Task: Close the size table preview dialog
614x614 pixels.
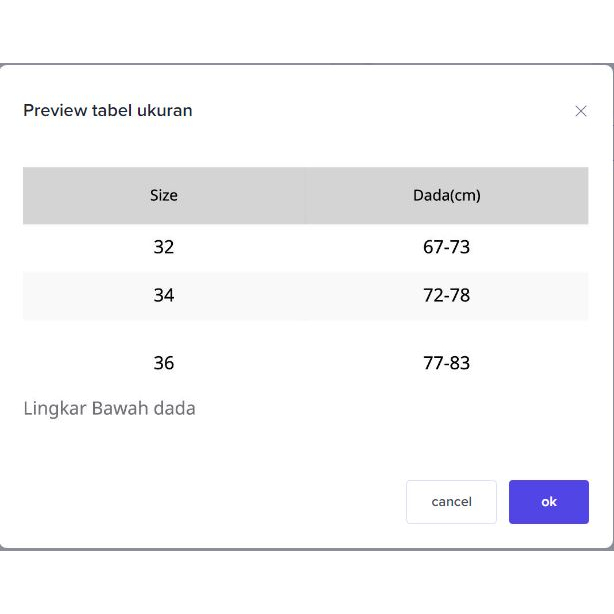Action: pos(581,111)
